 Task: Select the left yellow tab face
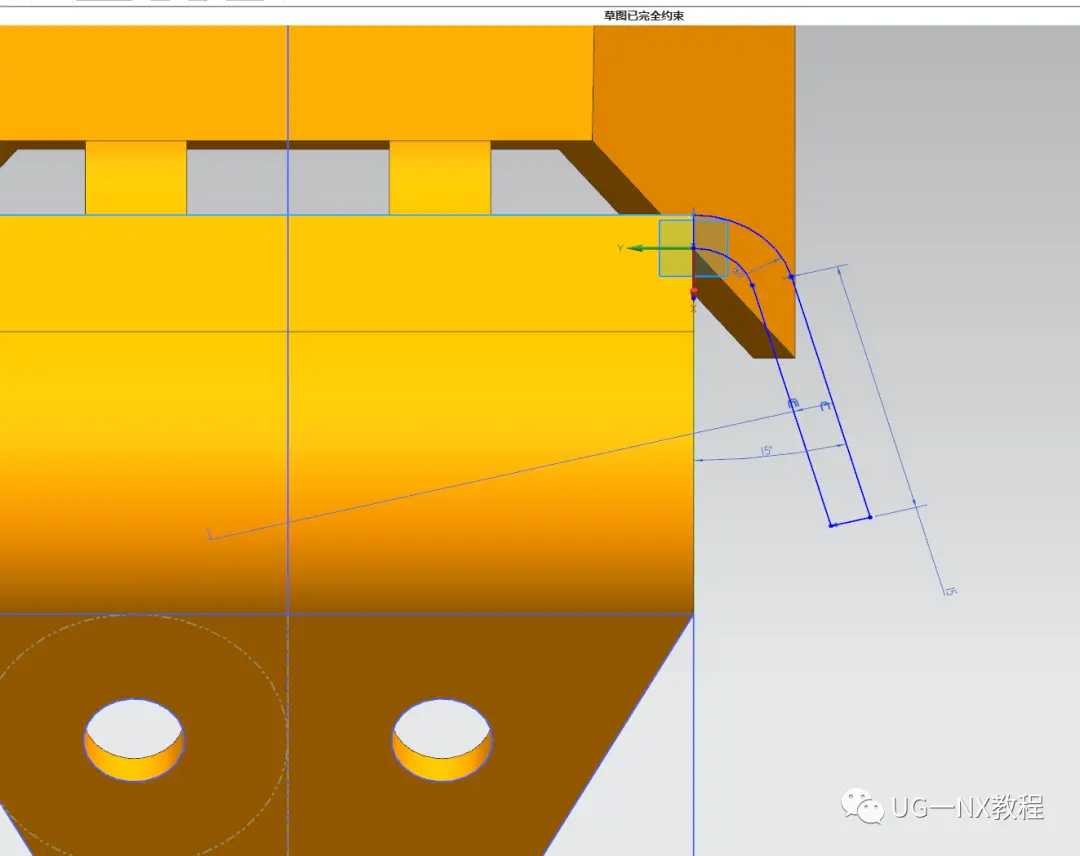[136, 178]
